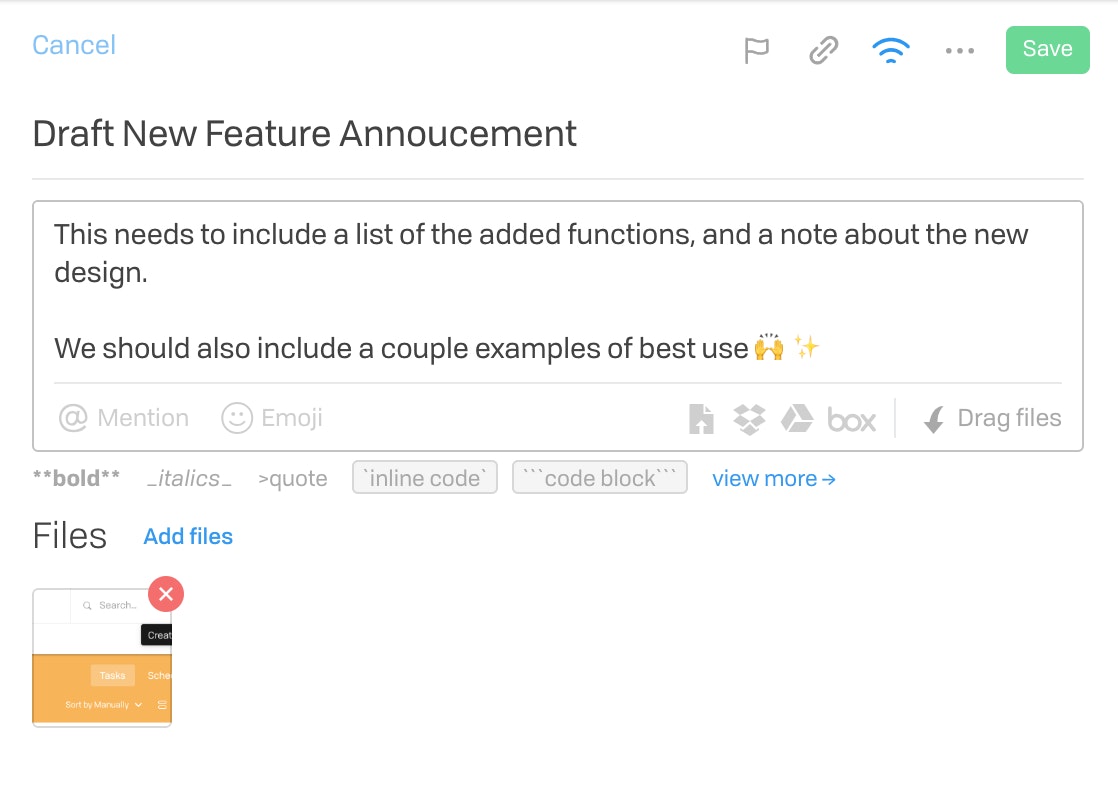
Task: Click the inline code formatting hint
Action: pyautogui.click(x=424, y=478)
